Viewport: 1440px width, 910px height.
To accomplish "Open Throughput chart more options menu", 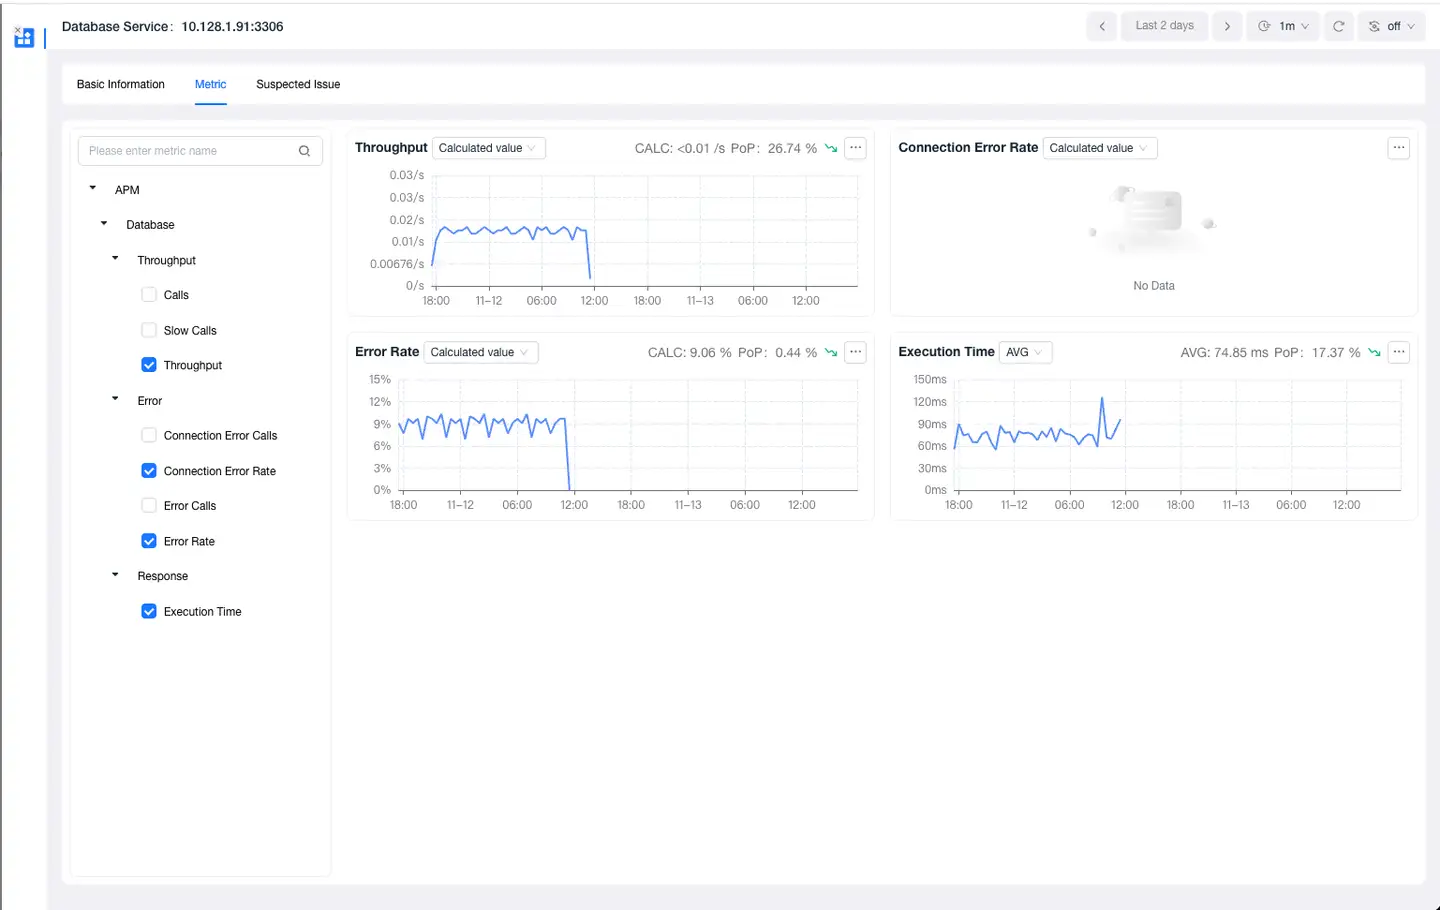I will tap(855, 148).
